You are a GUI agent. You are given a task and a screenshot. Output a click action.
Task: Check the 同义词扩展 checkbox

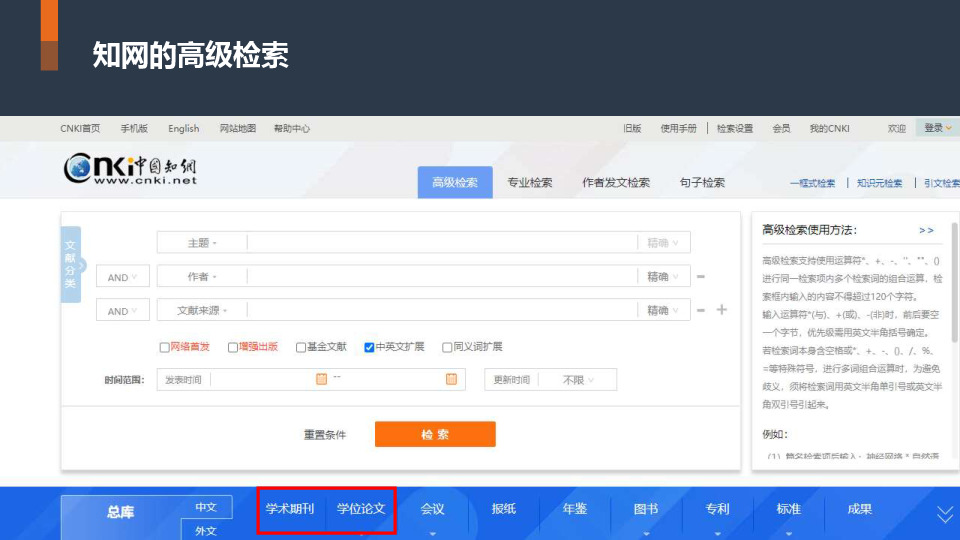point(447,347)
